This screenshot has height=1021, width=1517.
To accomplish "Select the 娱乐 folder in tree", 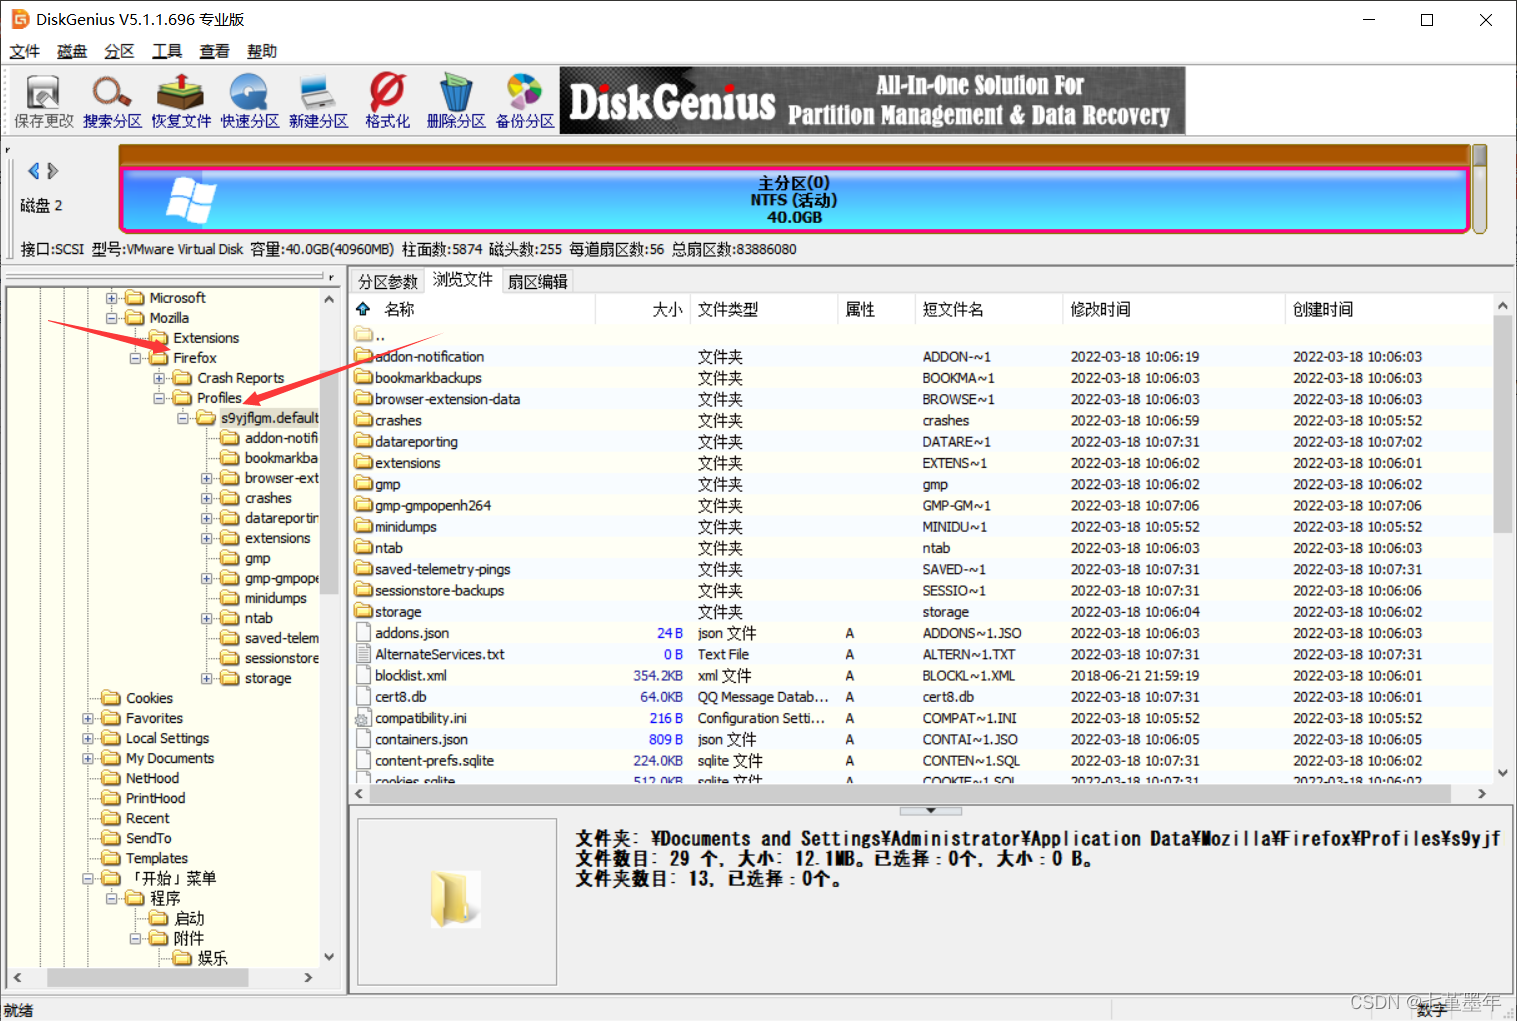I will tap(212, 958).
